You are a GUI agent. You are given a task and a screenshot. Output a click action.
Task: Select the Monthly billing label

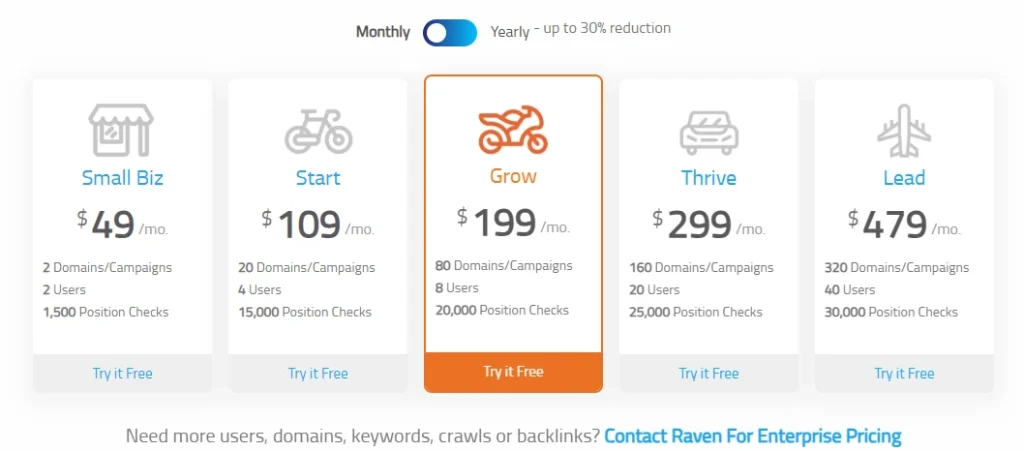[x=383, y=32]
